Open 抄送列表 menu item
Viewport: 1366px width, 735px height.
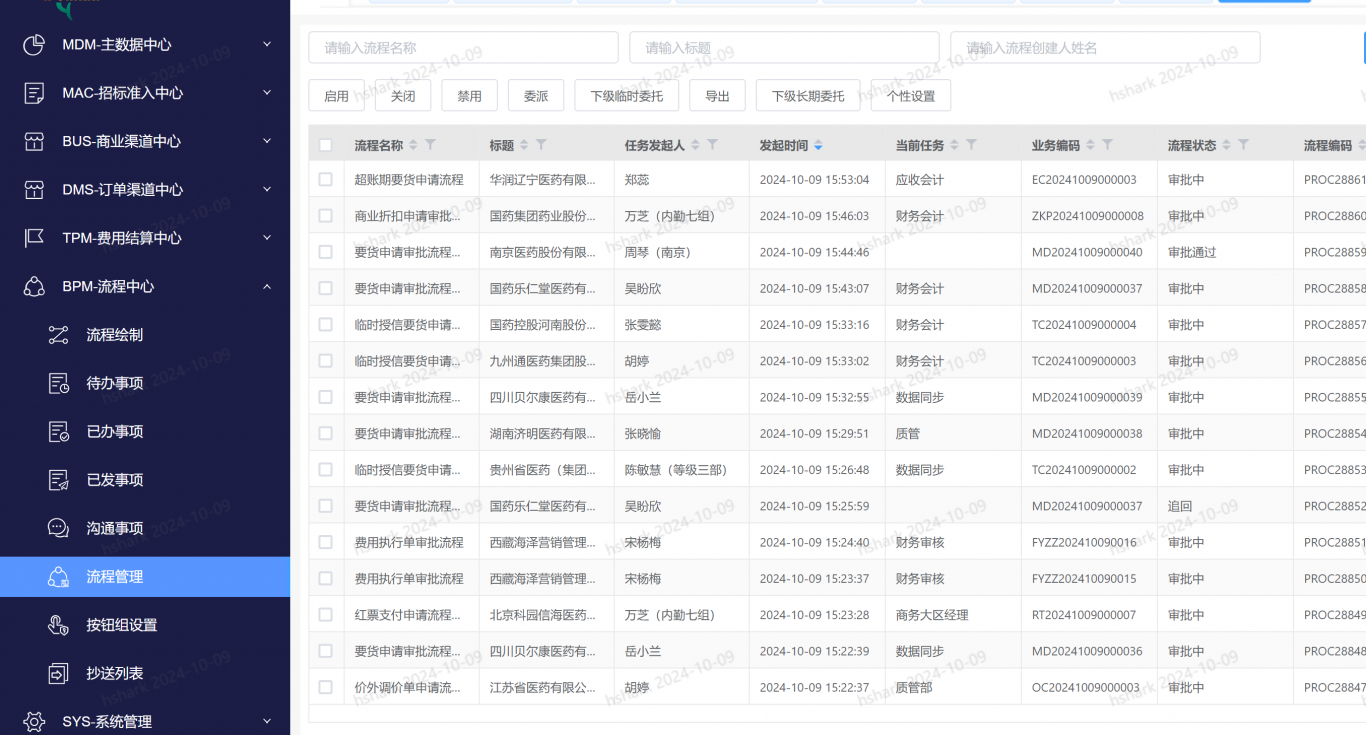tap(145, 673)
